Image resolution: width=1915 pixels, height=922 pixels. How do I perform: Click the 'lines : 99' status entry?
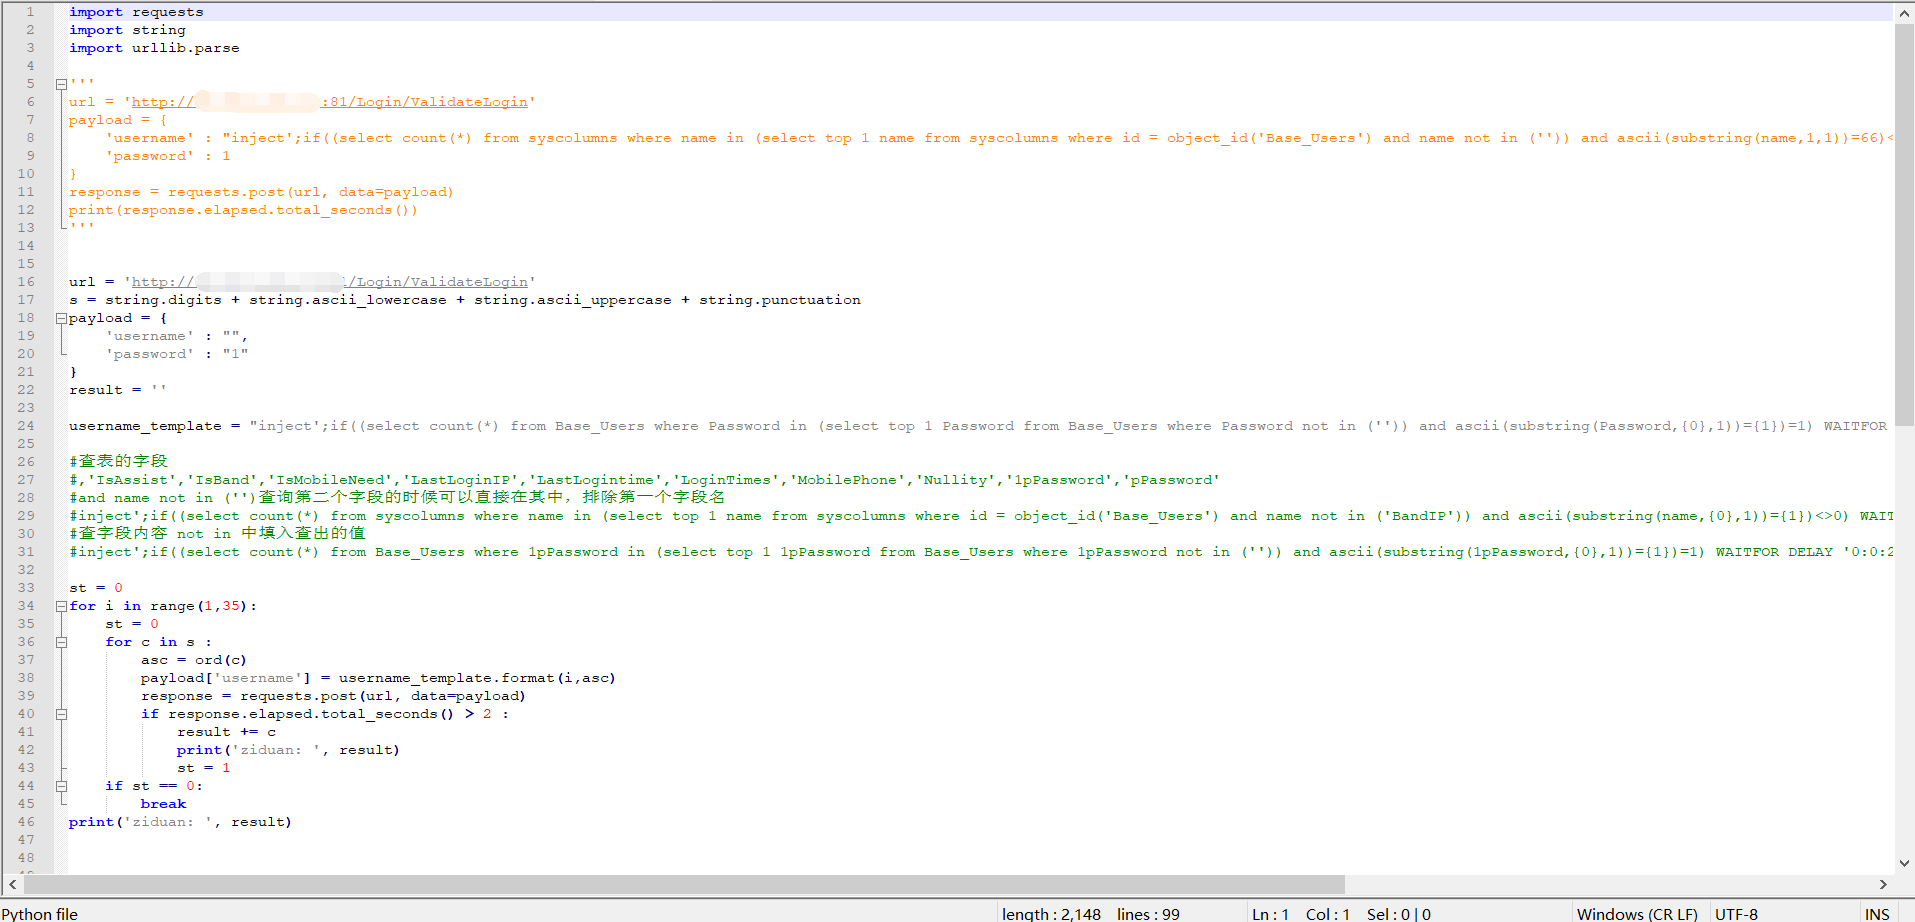point(1148,913)
